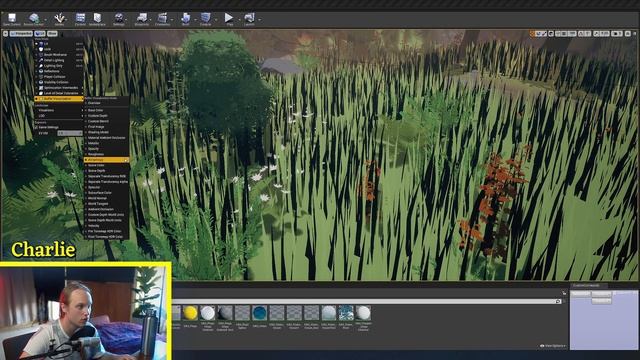
Task: Choose Ambient Occlusion buffer visualization
Action: point(107,209)
